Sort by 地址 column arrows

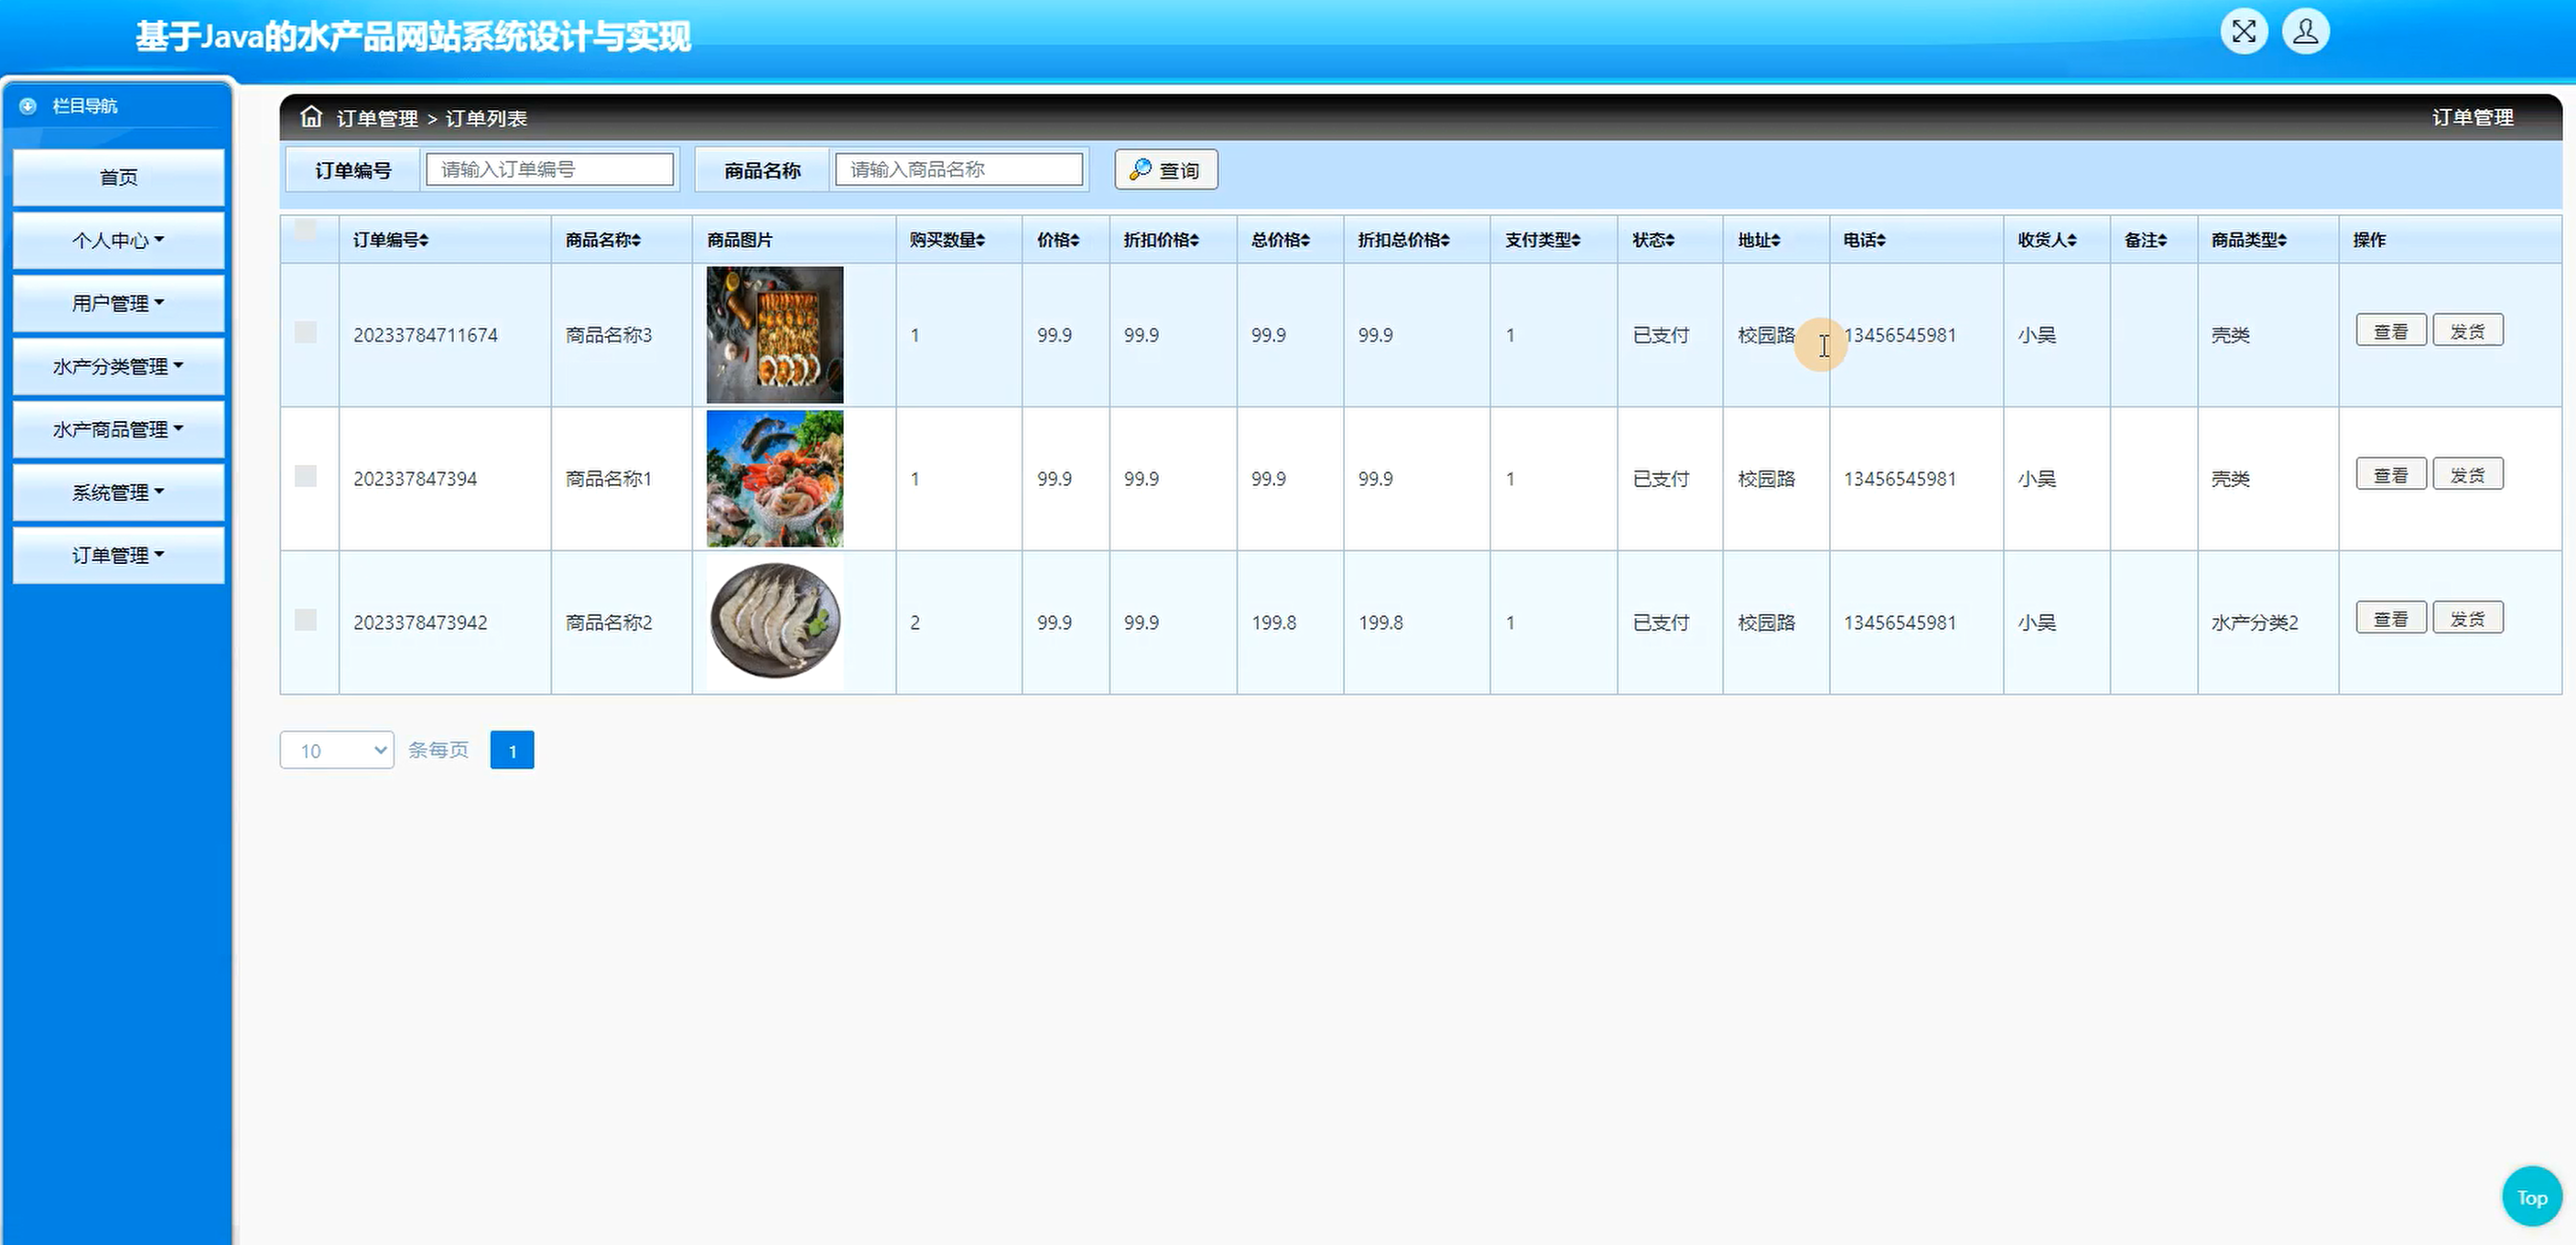(1776, 240)
